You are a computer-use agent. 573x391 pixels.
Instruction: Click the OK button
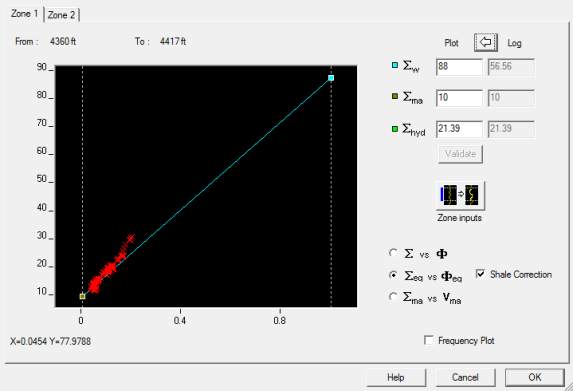tap(535, 377)
